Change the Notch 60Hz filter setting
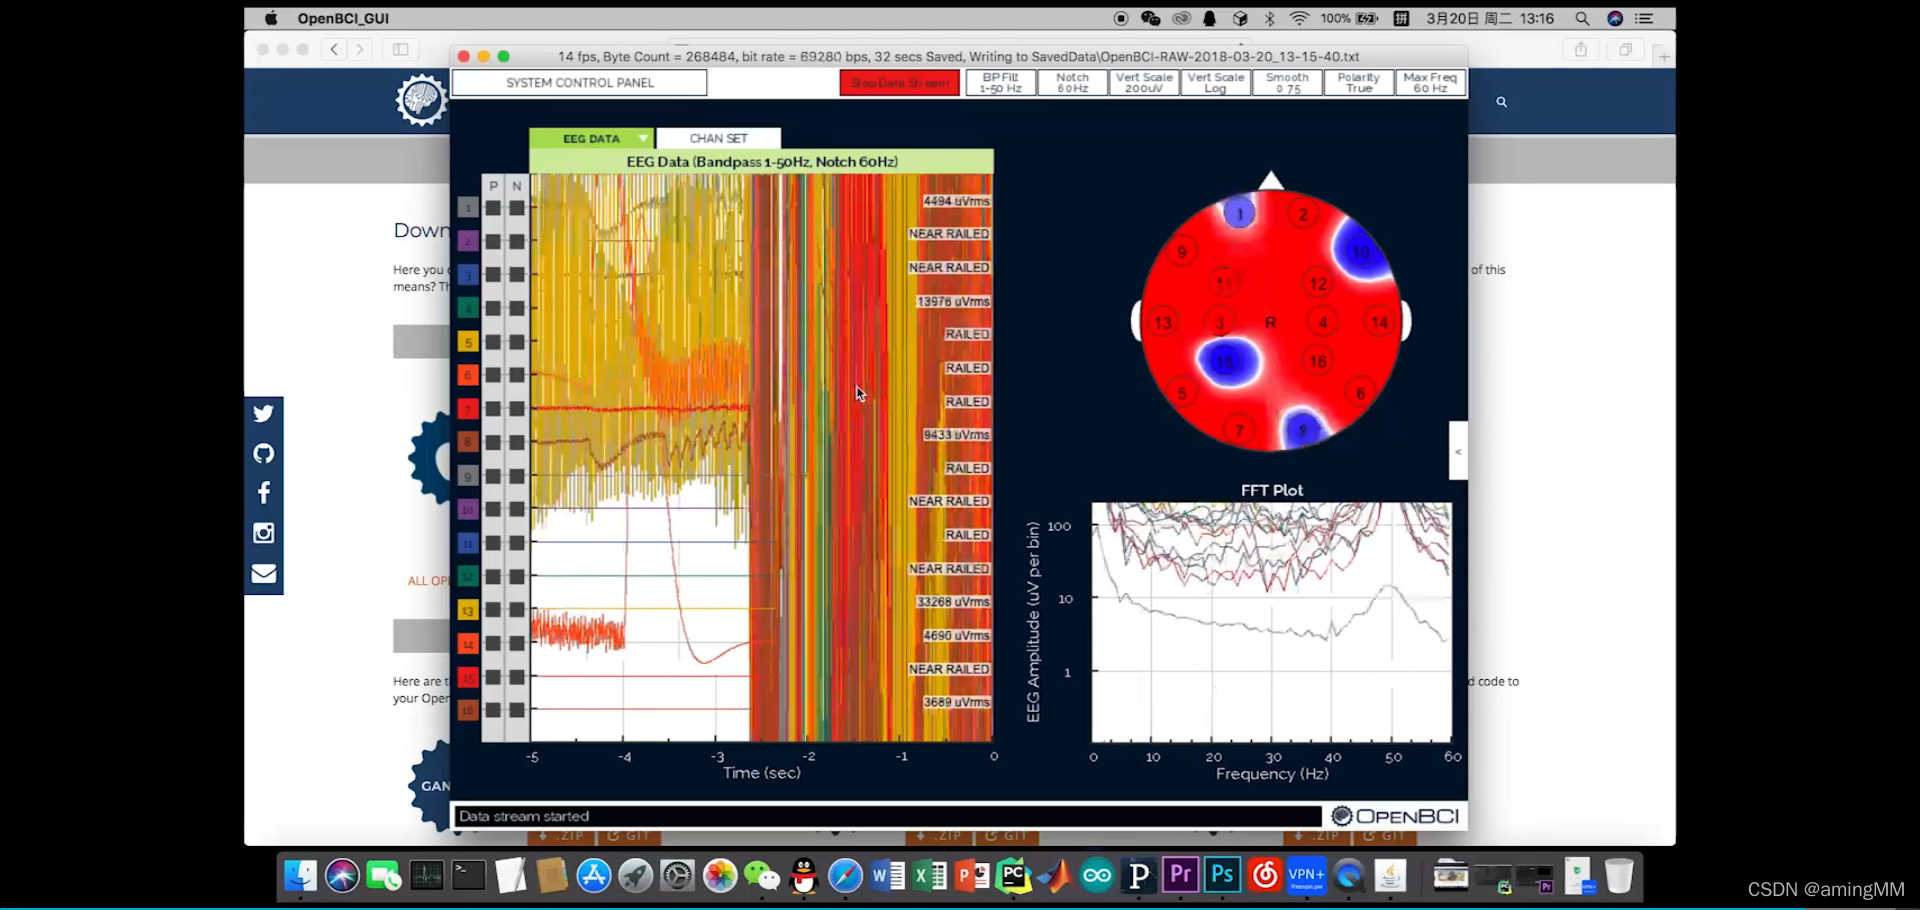Screen dimensions: 1920x910 point(1072,83)
